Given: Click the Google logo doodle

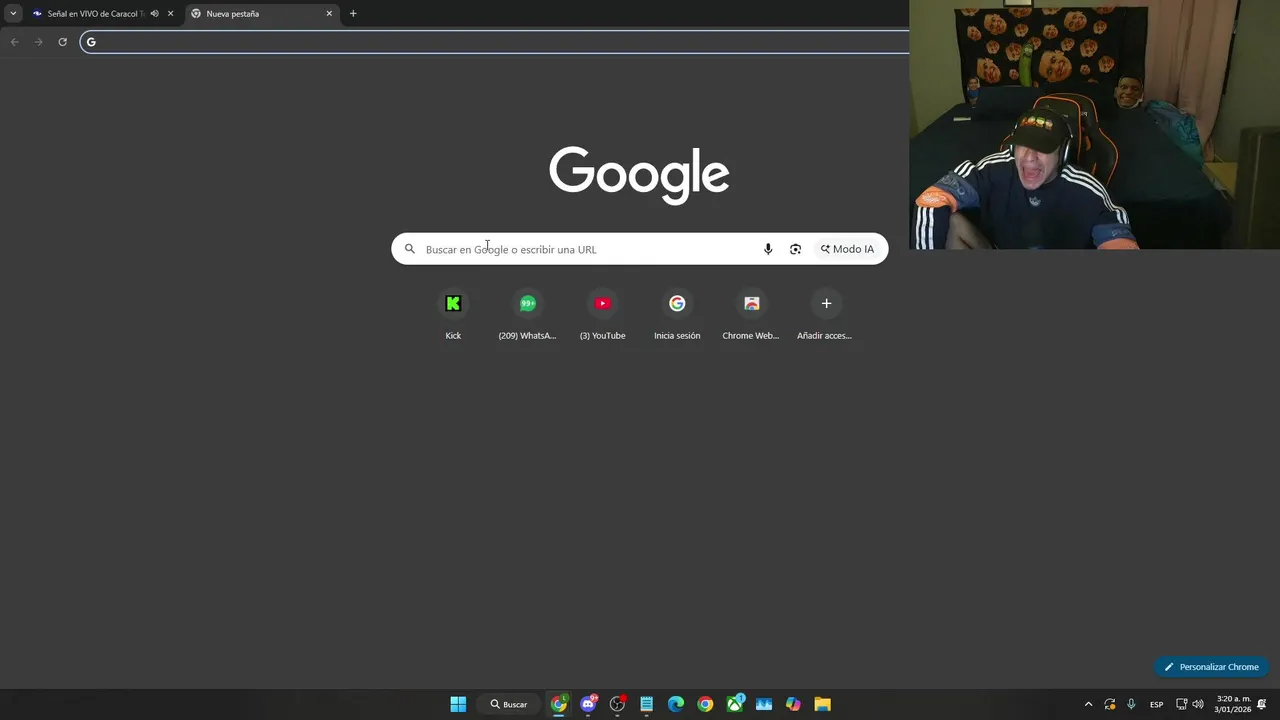Looking at the screenshot, I should 639,175.
